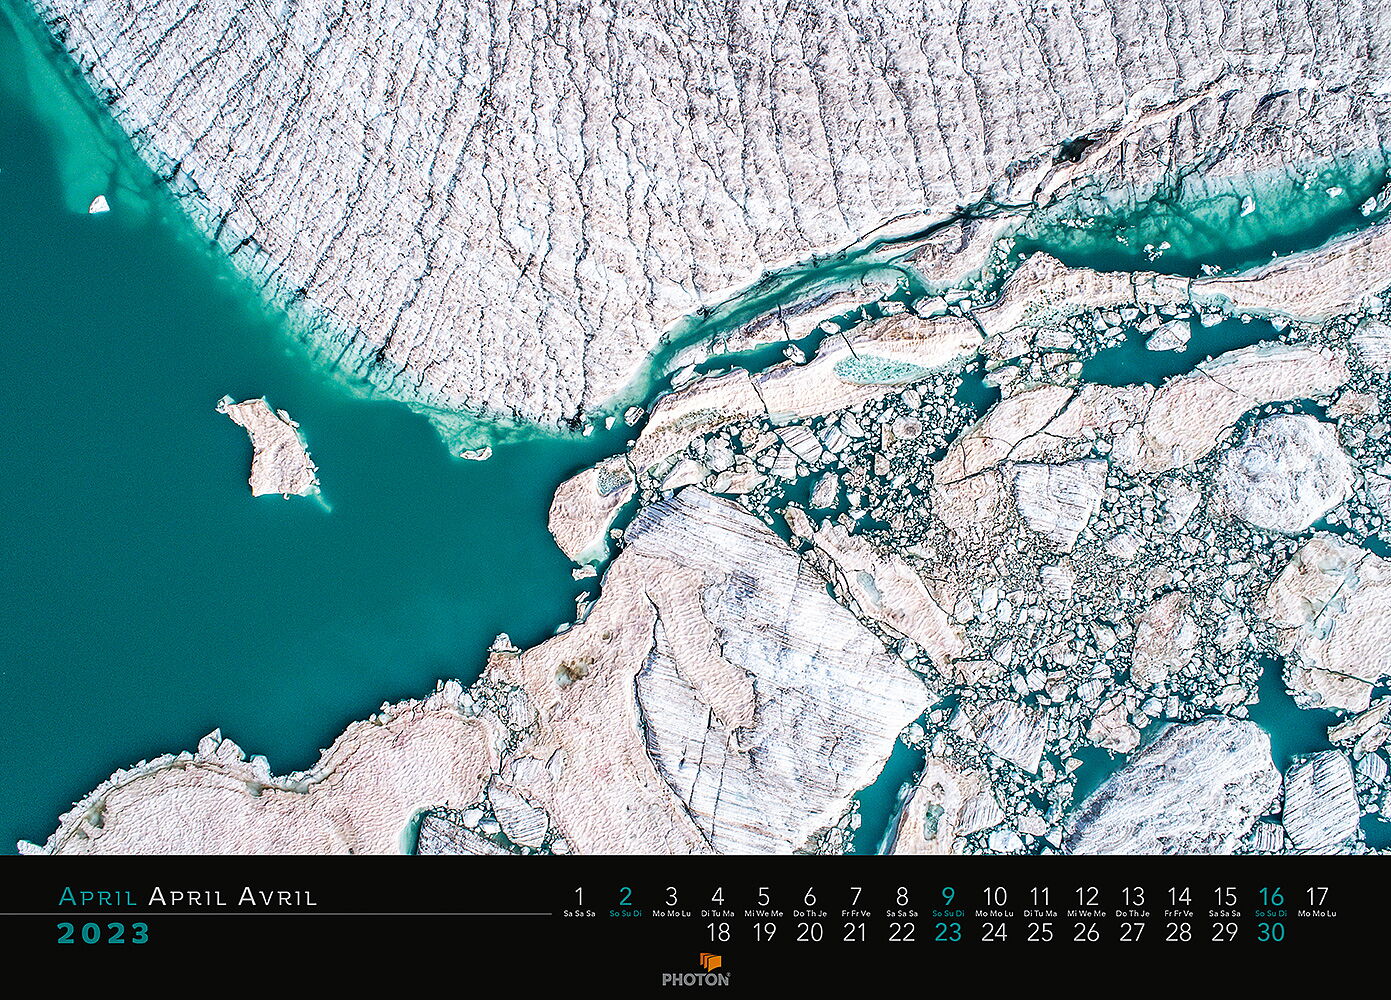Select the teal 'April' month label

98,896
